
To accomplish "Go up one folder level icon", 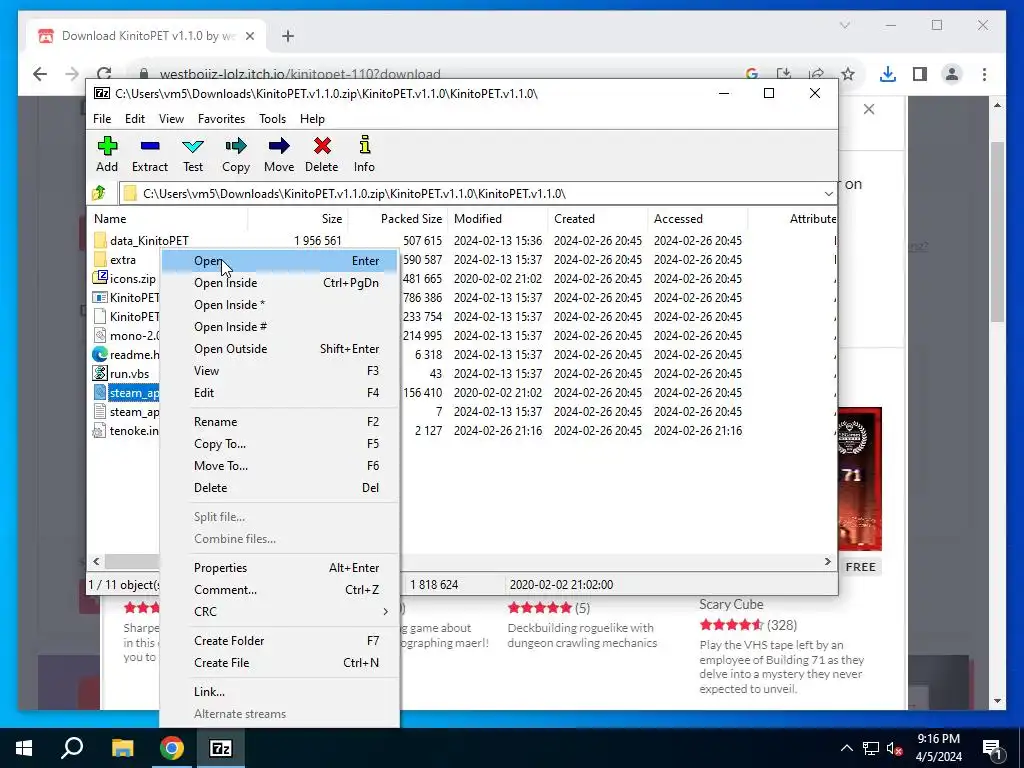I will coord(99,193).
